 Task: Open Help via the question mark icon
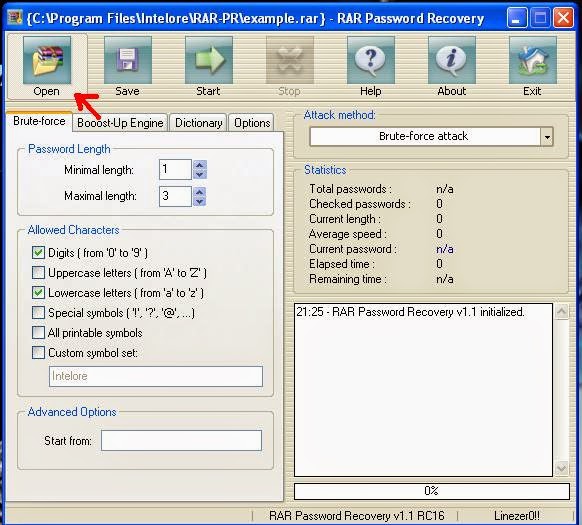(x=370, y=60)
